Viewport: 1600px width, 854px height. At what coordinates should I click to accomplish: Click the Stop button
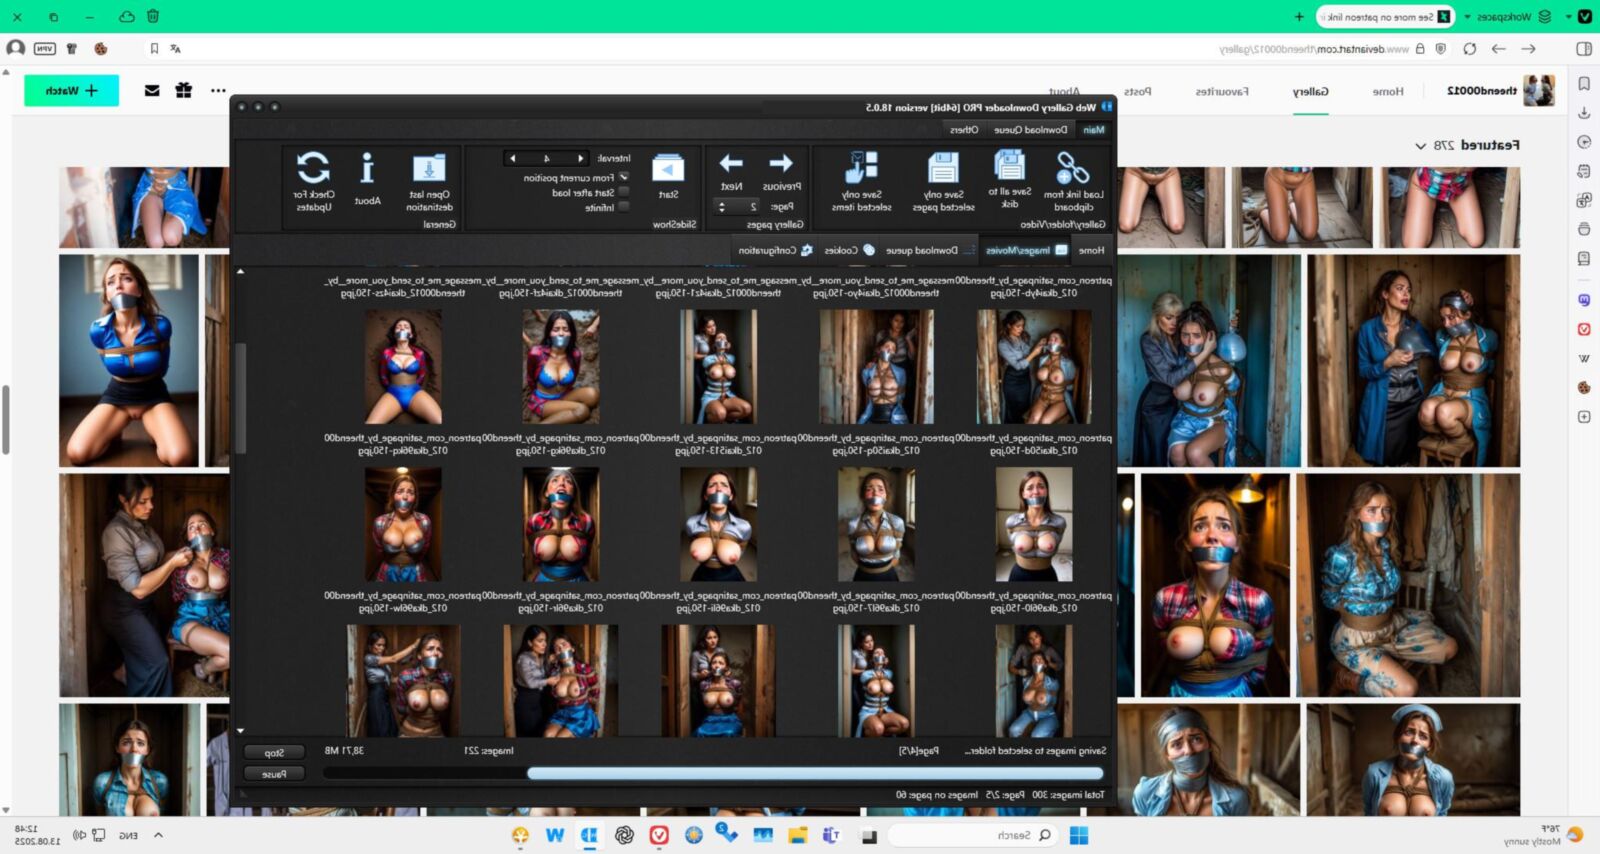(x=274, y=752)
